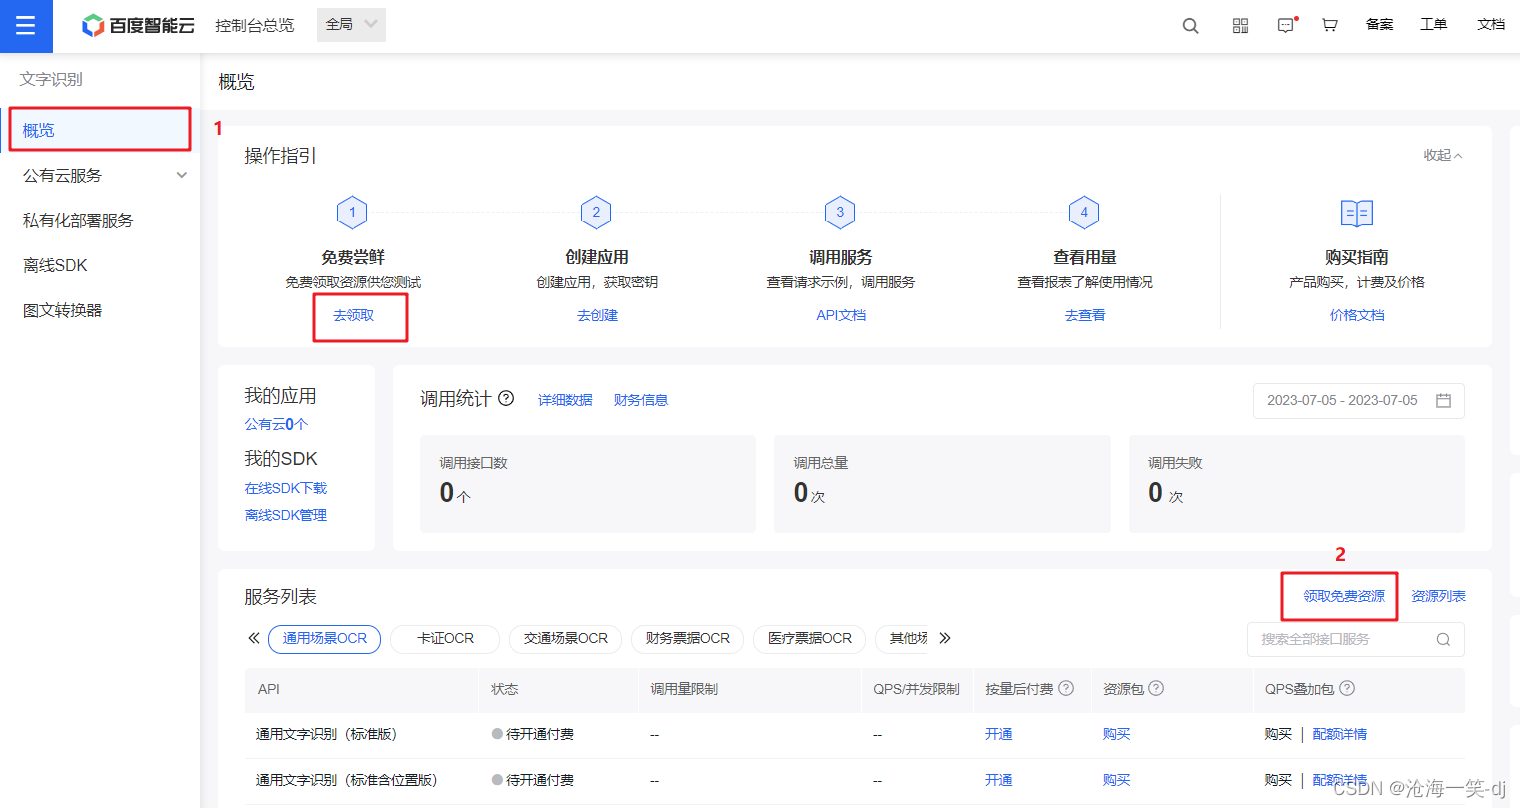Click the 调用失败 statistics card
1520x808 pixels.
coord(1297,484)
